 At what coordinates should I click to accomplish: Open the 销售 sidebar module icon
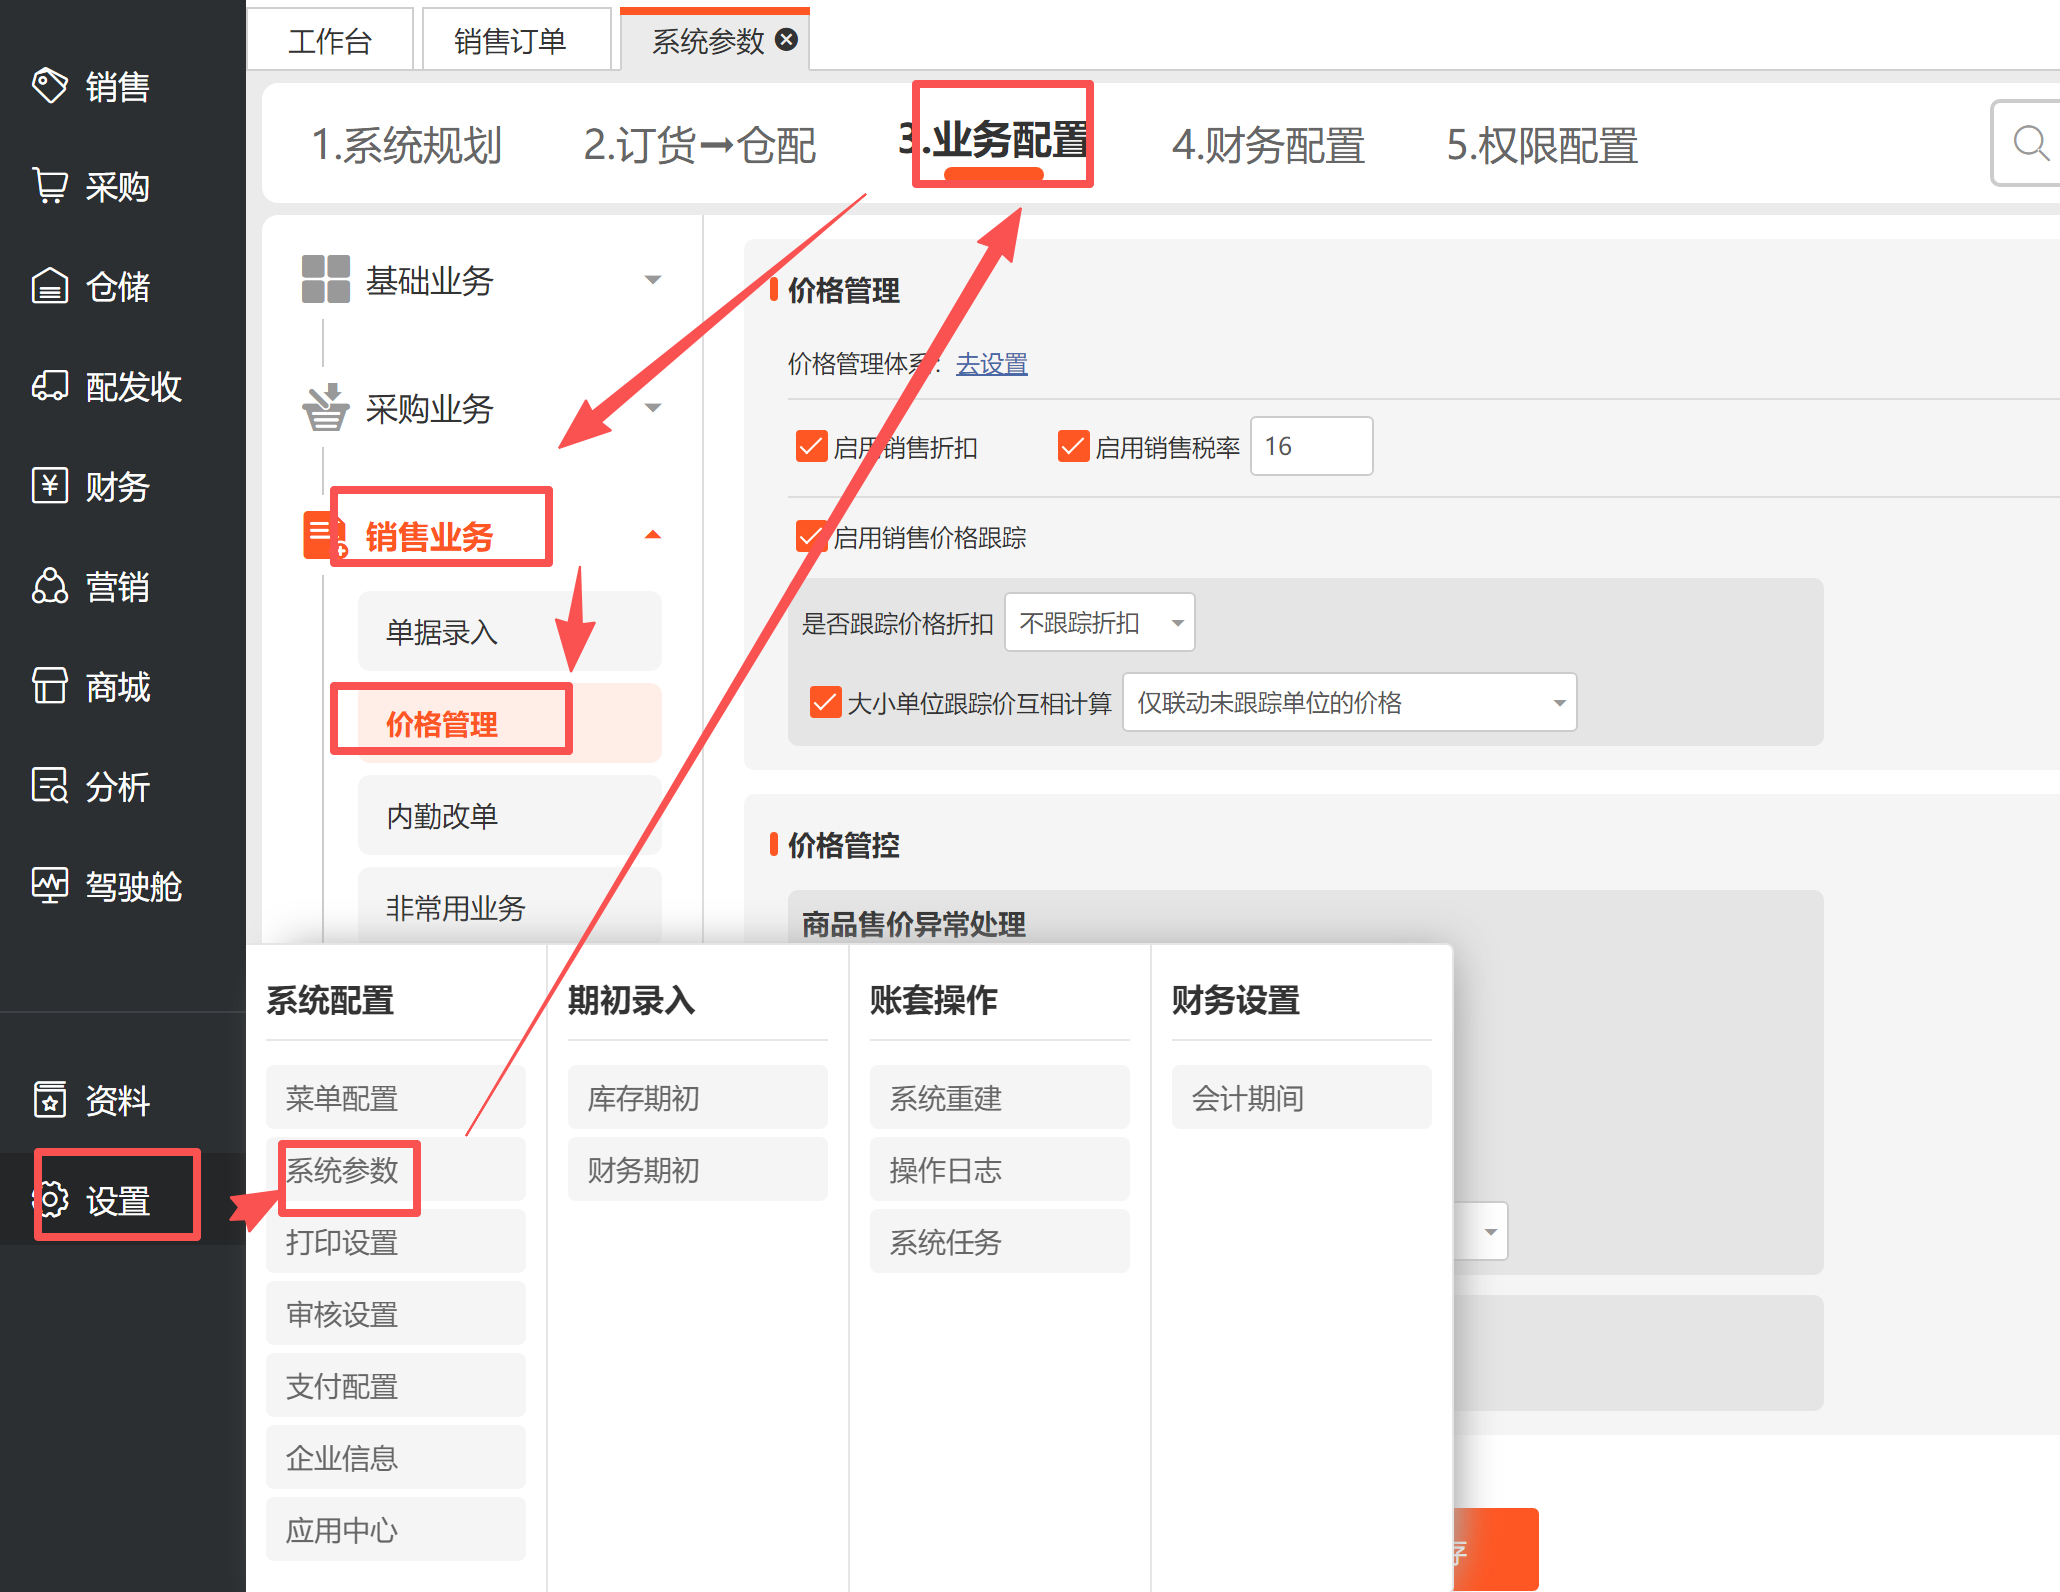(x=50, y=86)
